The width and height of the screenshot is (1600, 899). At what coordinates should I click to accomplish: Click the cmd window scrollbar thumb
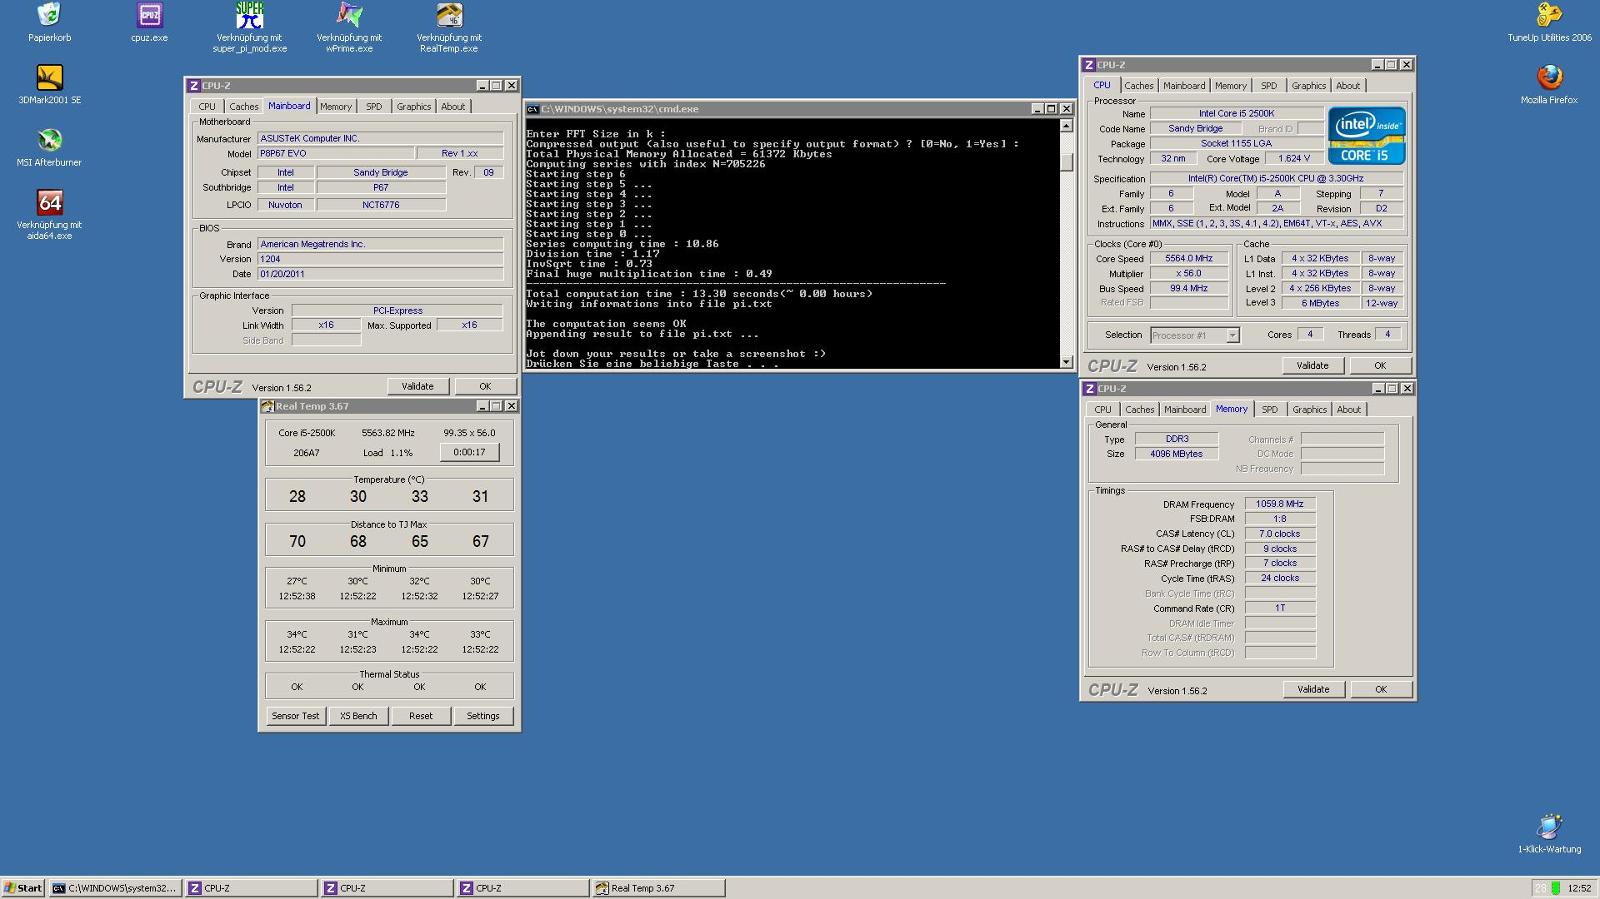click(1066, 161)
